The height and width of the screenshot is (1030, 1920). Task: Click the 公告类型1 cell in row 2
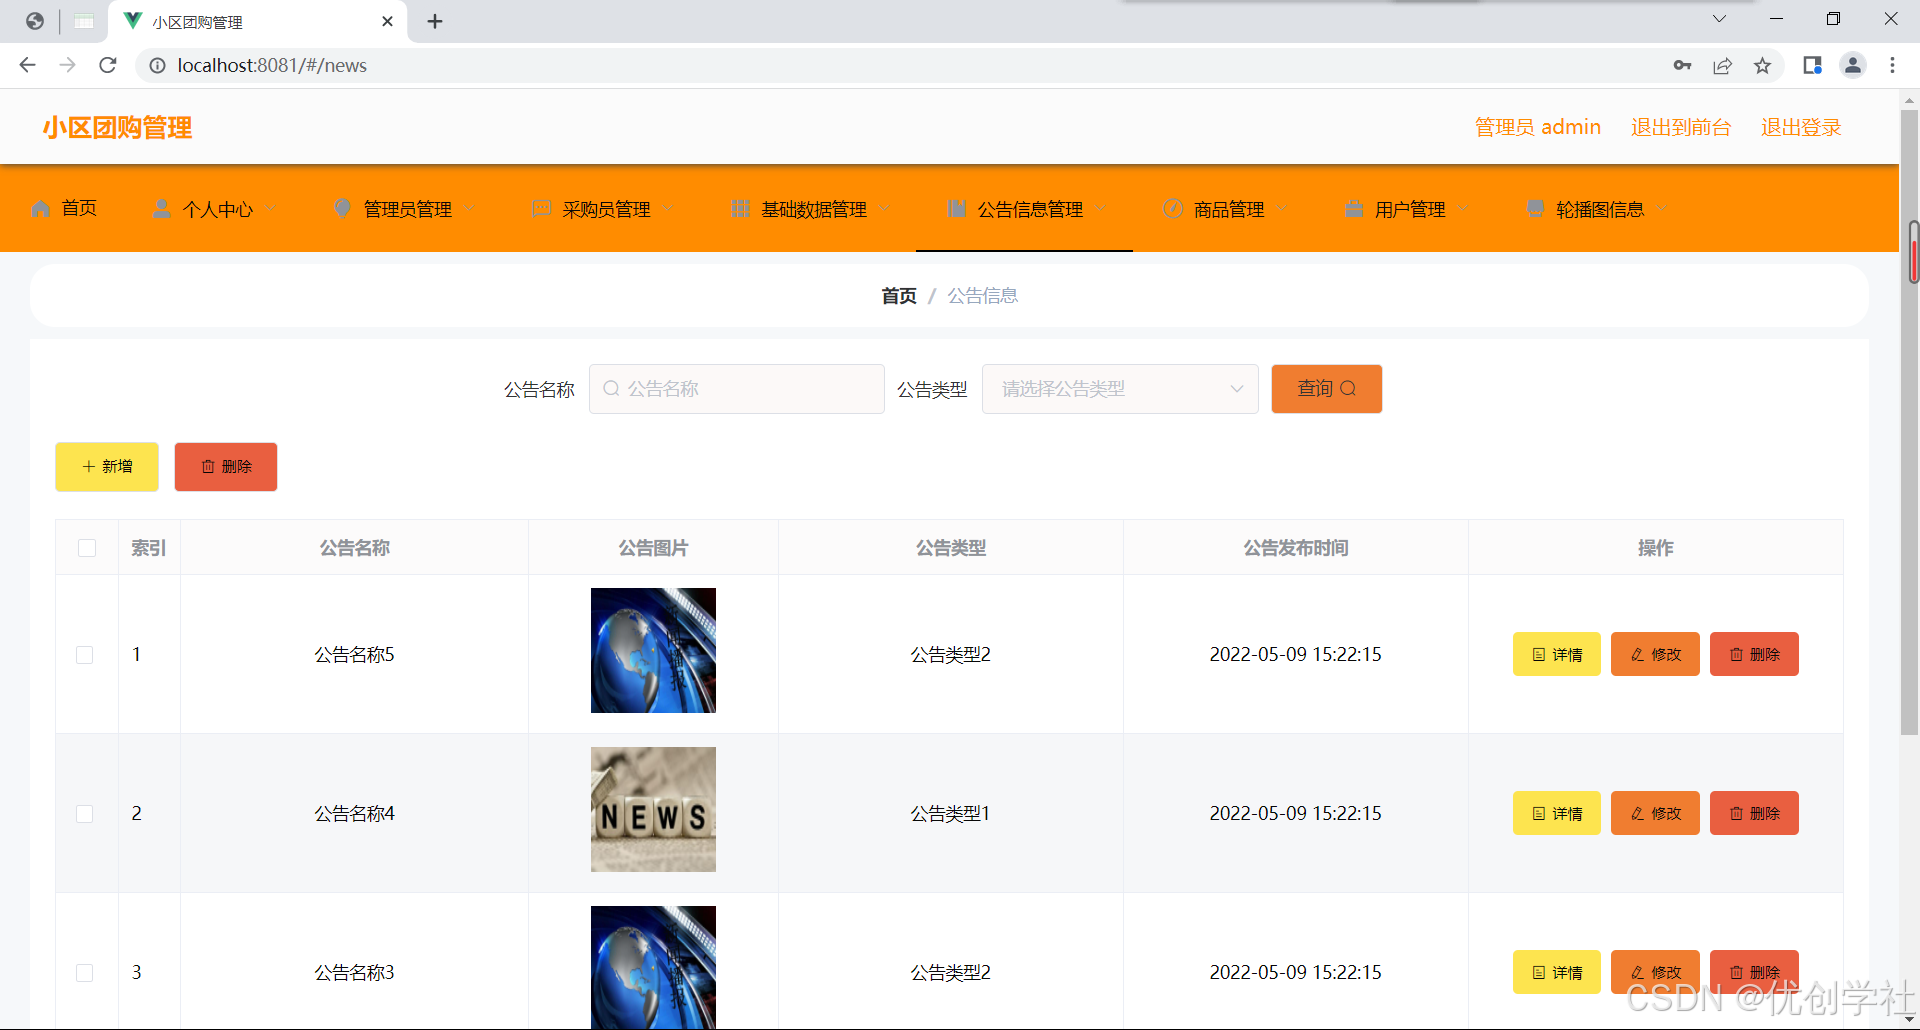coord(950,814)
